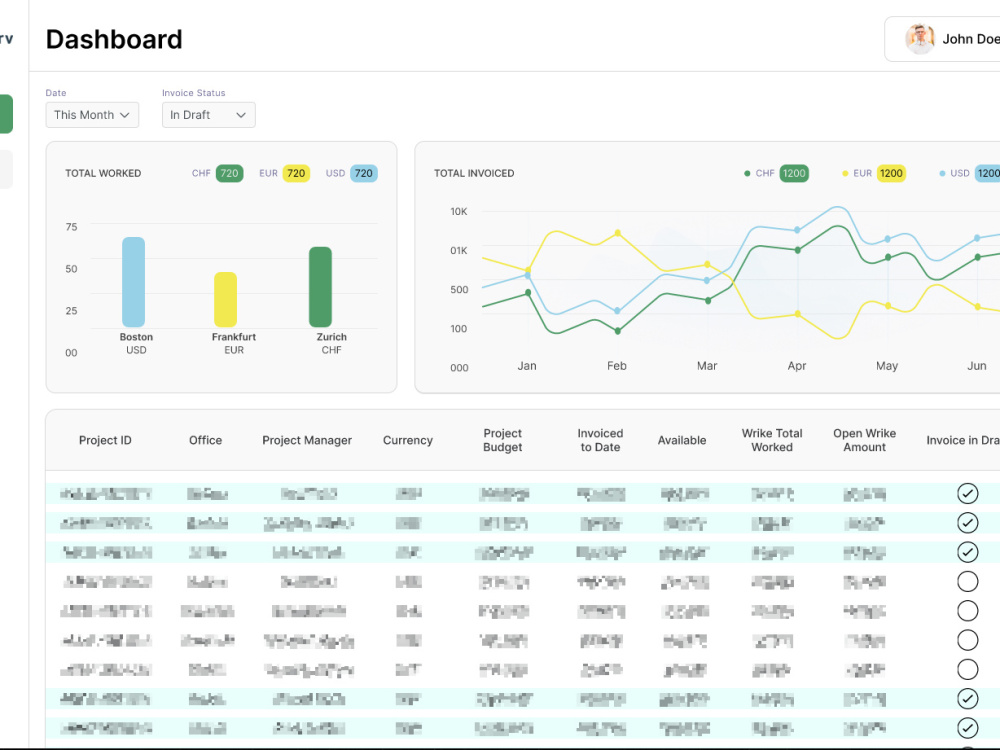Click the Boston USD blue bar

[133, 282]
